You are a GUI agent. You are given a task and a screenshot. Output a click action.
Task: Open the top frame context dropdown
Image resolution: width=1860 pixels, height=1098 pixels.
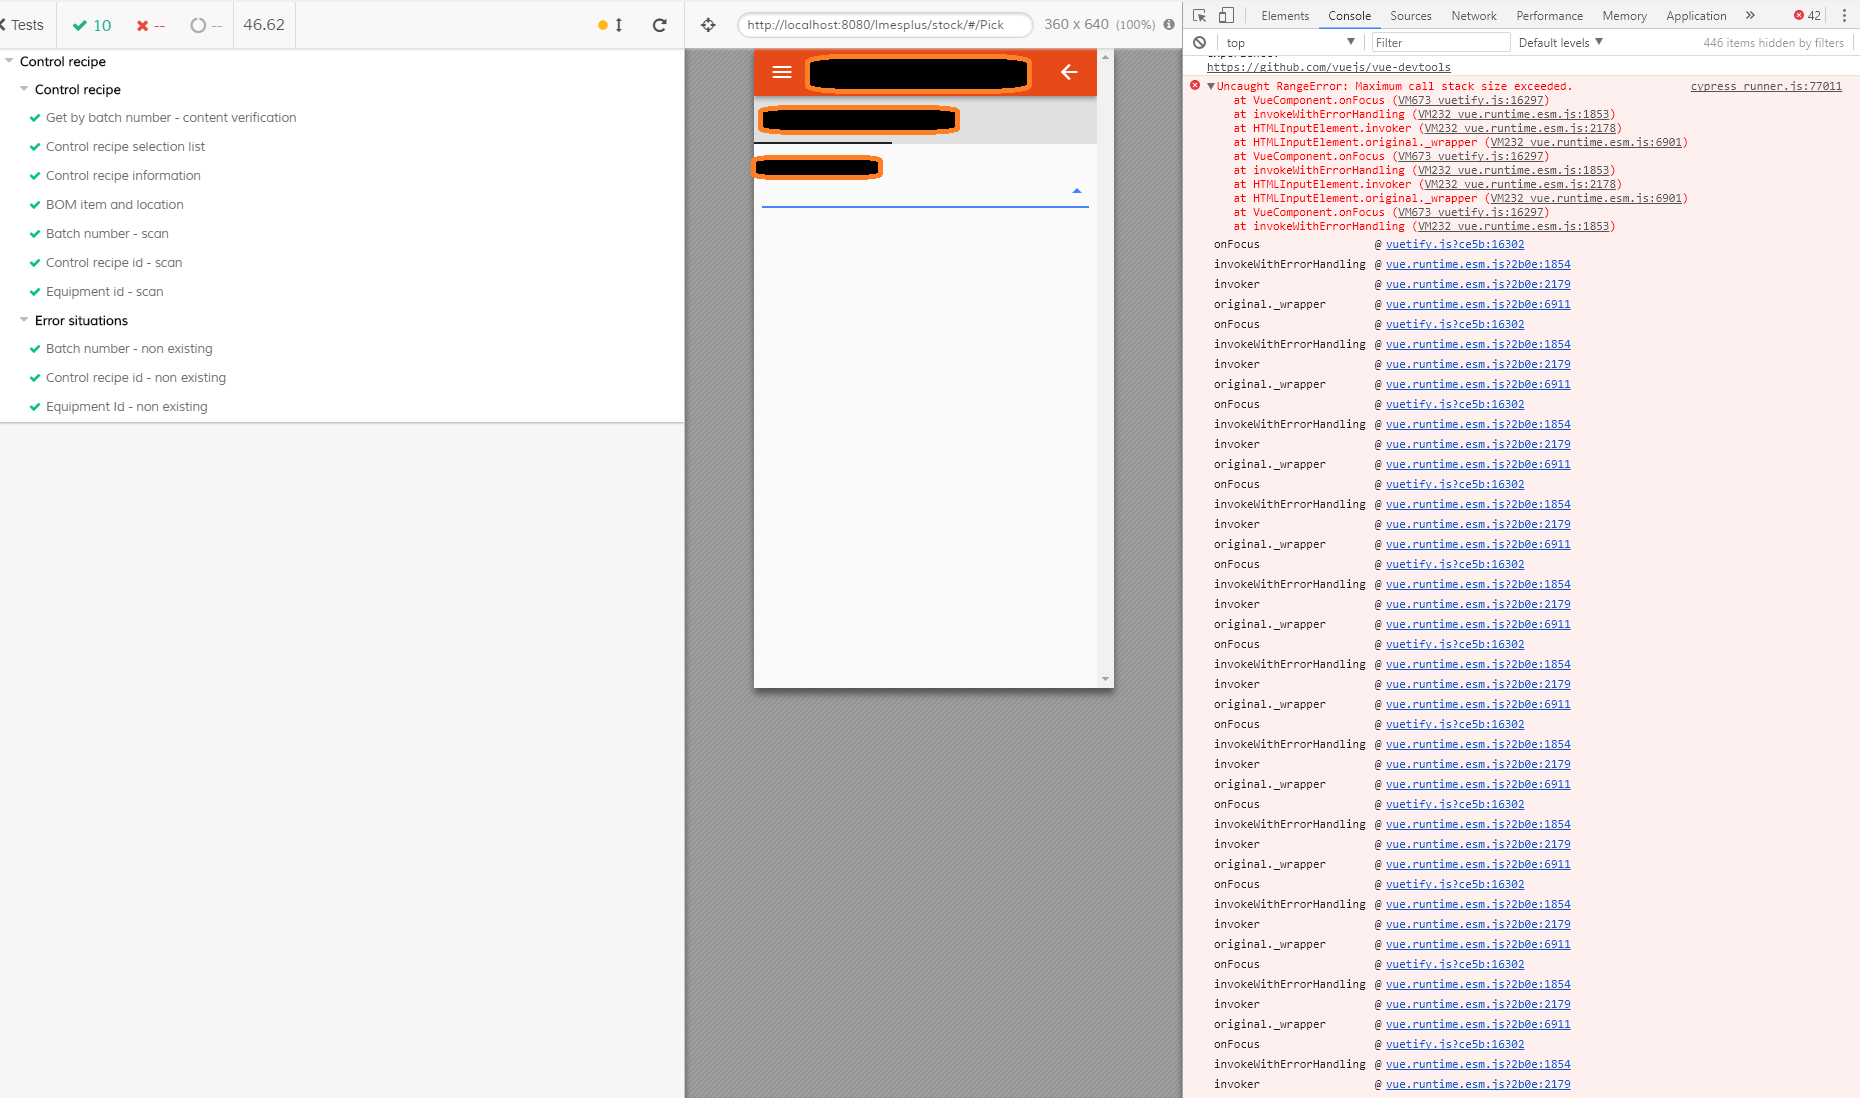[1290, 42]
